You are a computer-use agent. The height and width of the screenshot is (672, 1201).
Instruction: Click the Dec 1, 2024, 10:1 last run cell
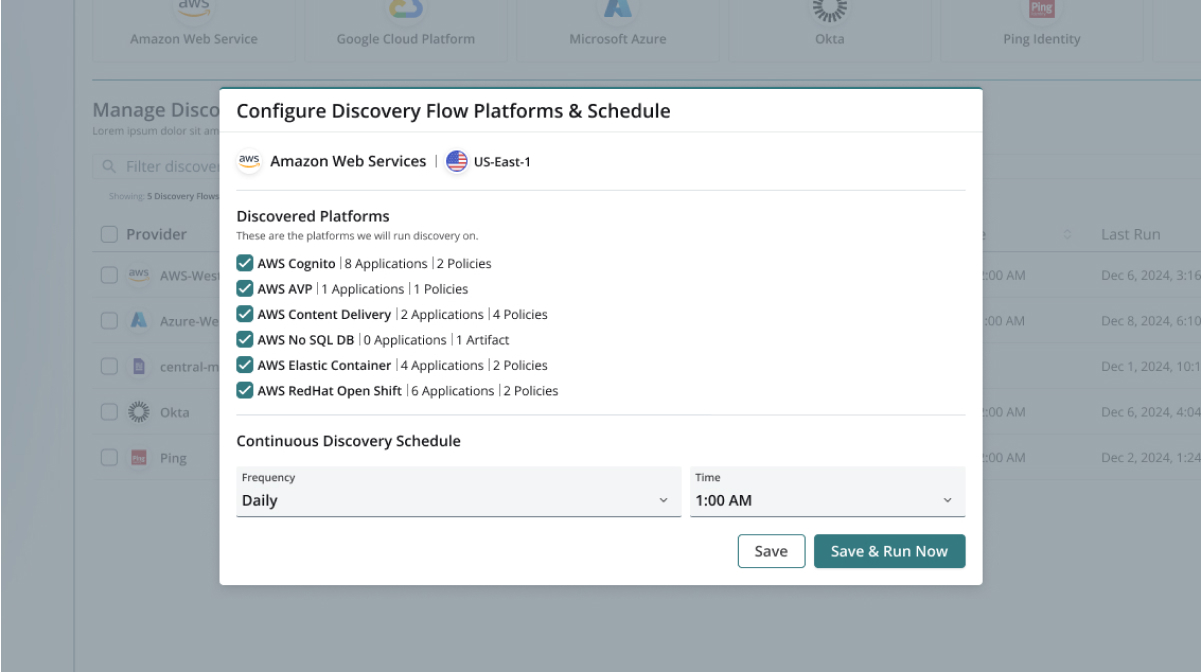[x=1150, y=366]
